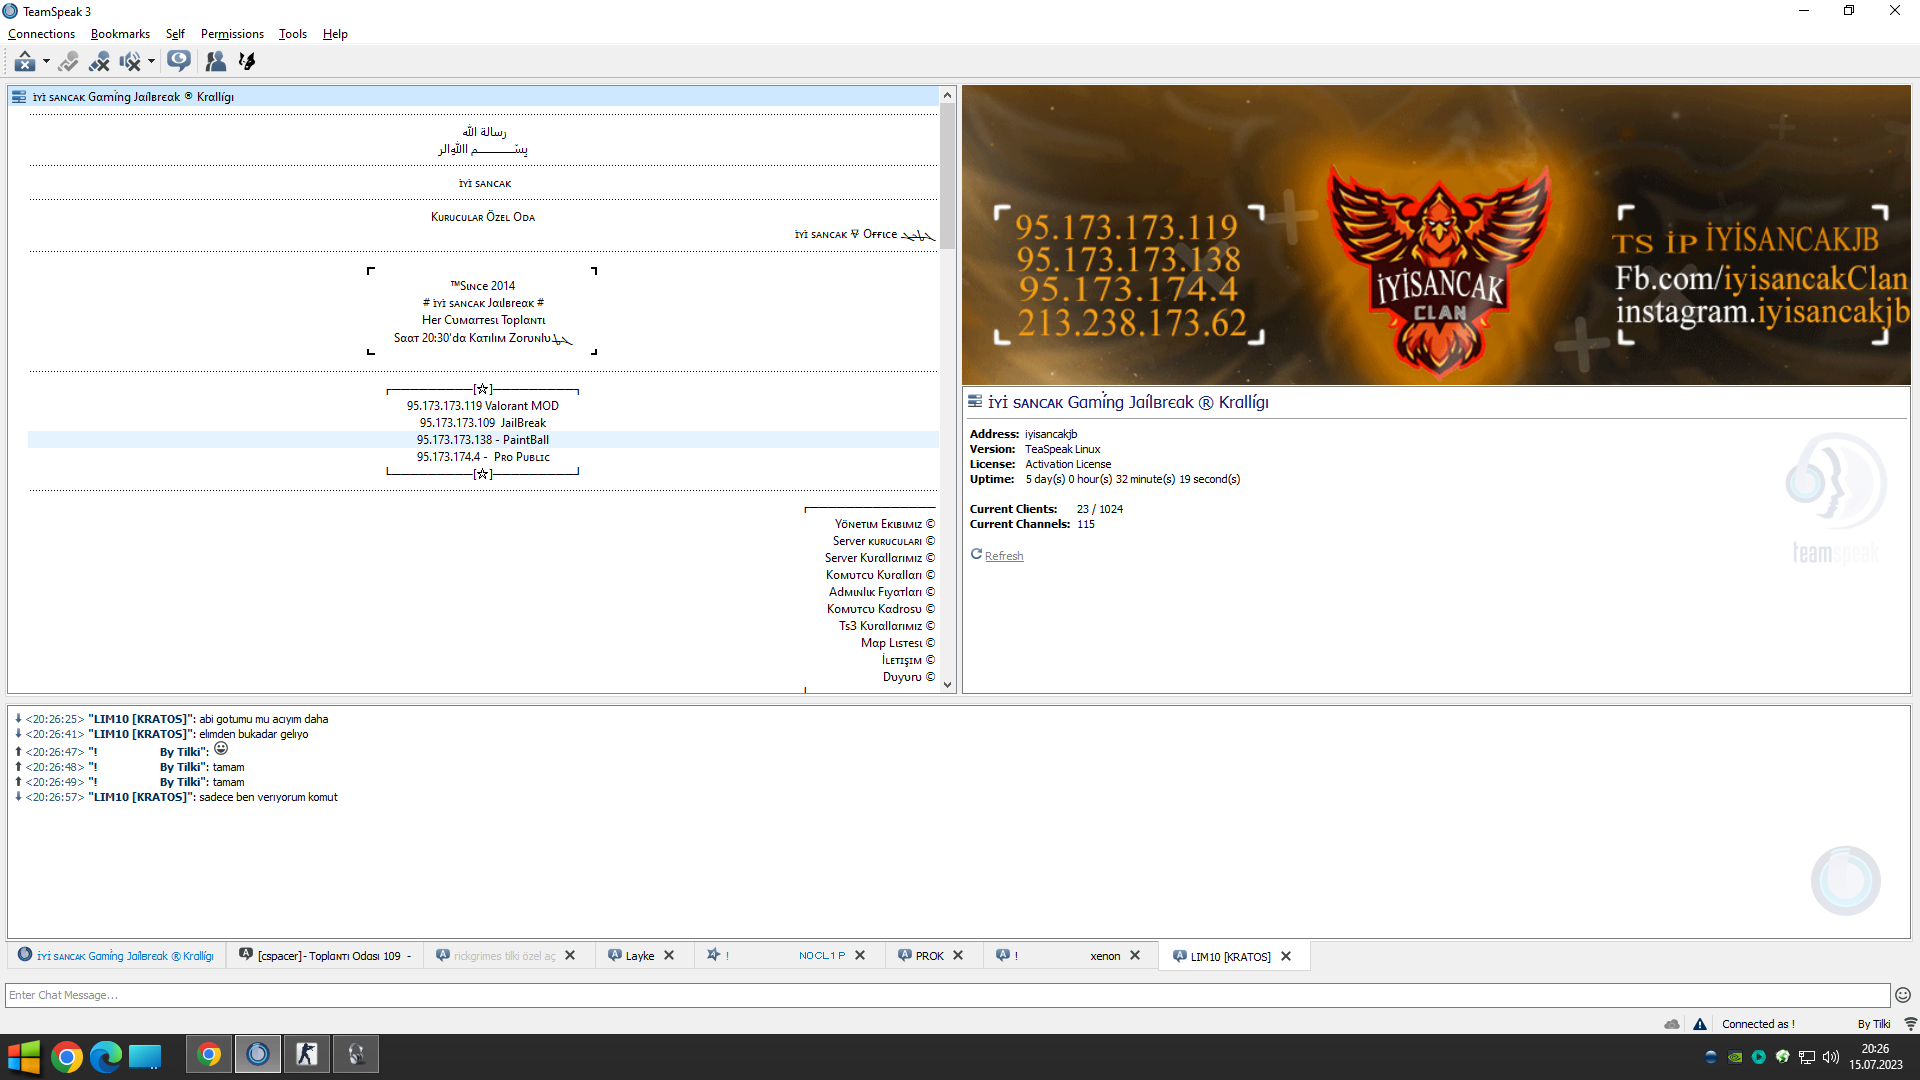Image resolution: width=1920 pixels, height=1080 pixels.
Task: Select the Komutcu Kuralları channel
Action: (483, 575)
